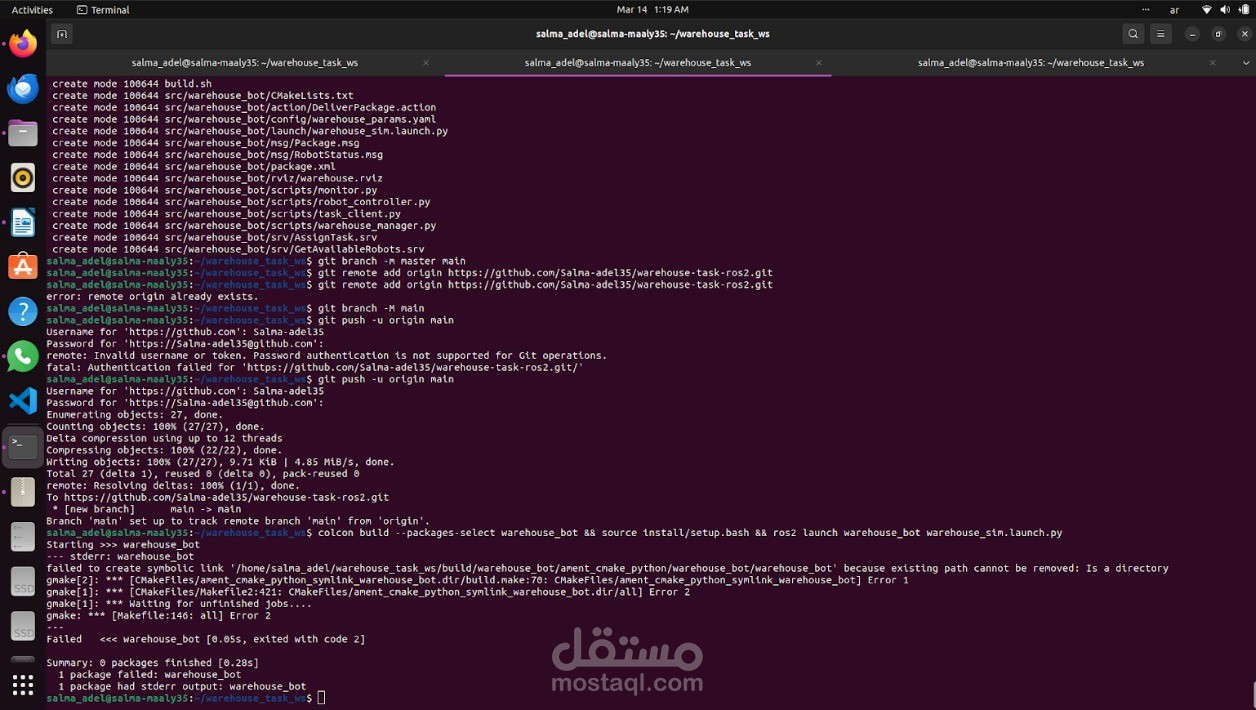Viewport: 1256px width, 710px height.
Task: Show Applications grid at the bottom of the dock
Action: pos(23,685)
